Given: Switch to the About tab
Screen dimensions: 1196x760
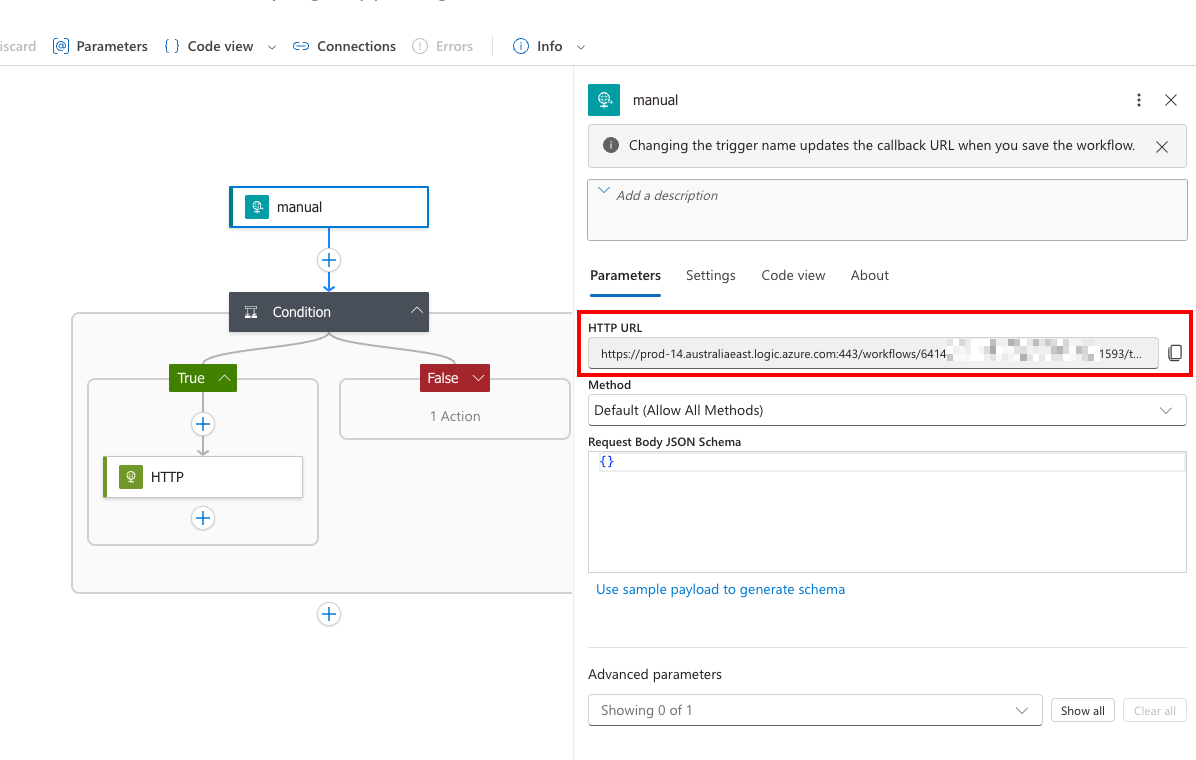Looking at the screenshot, I should (869, 275).
